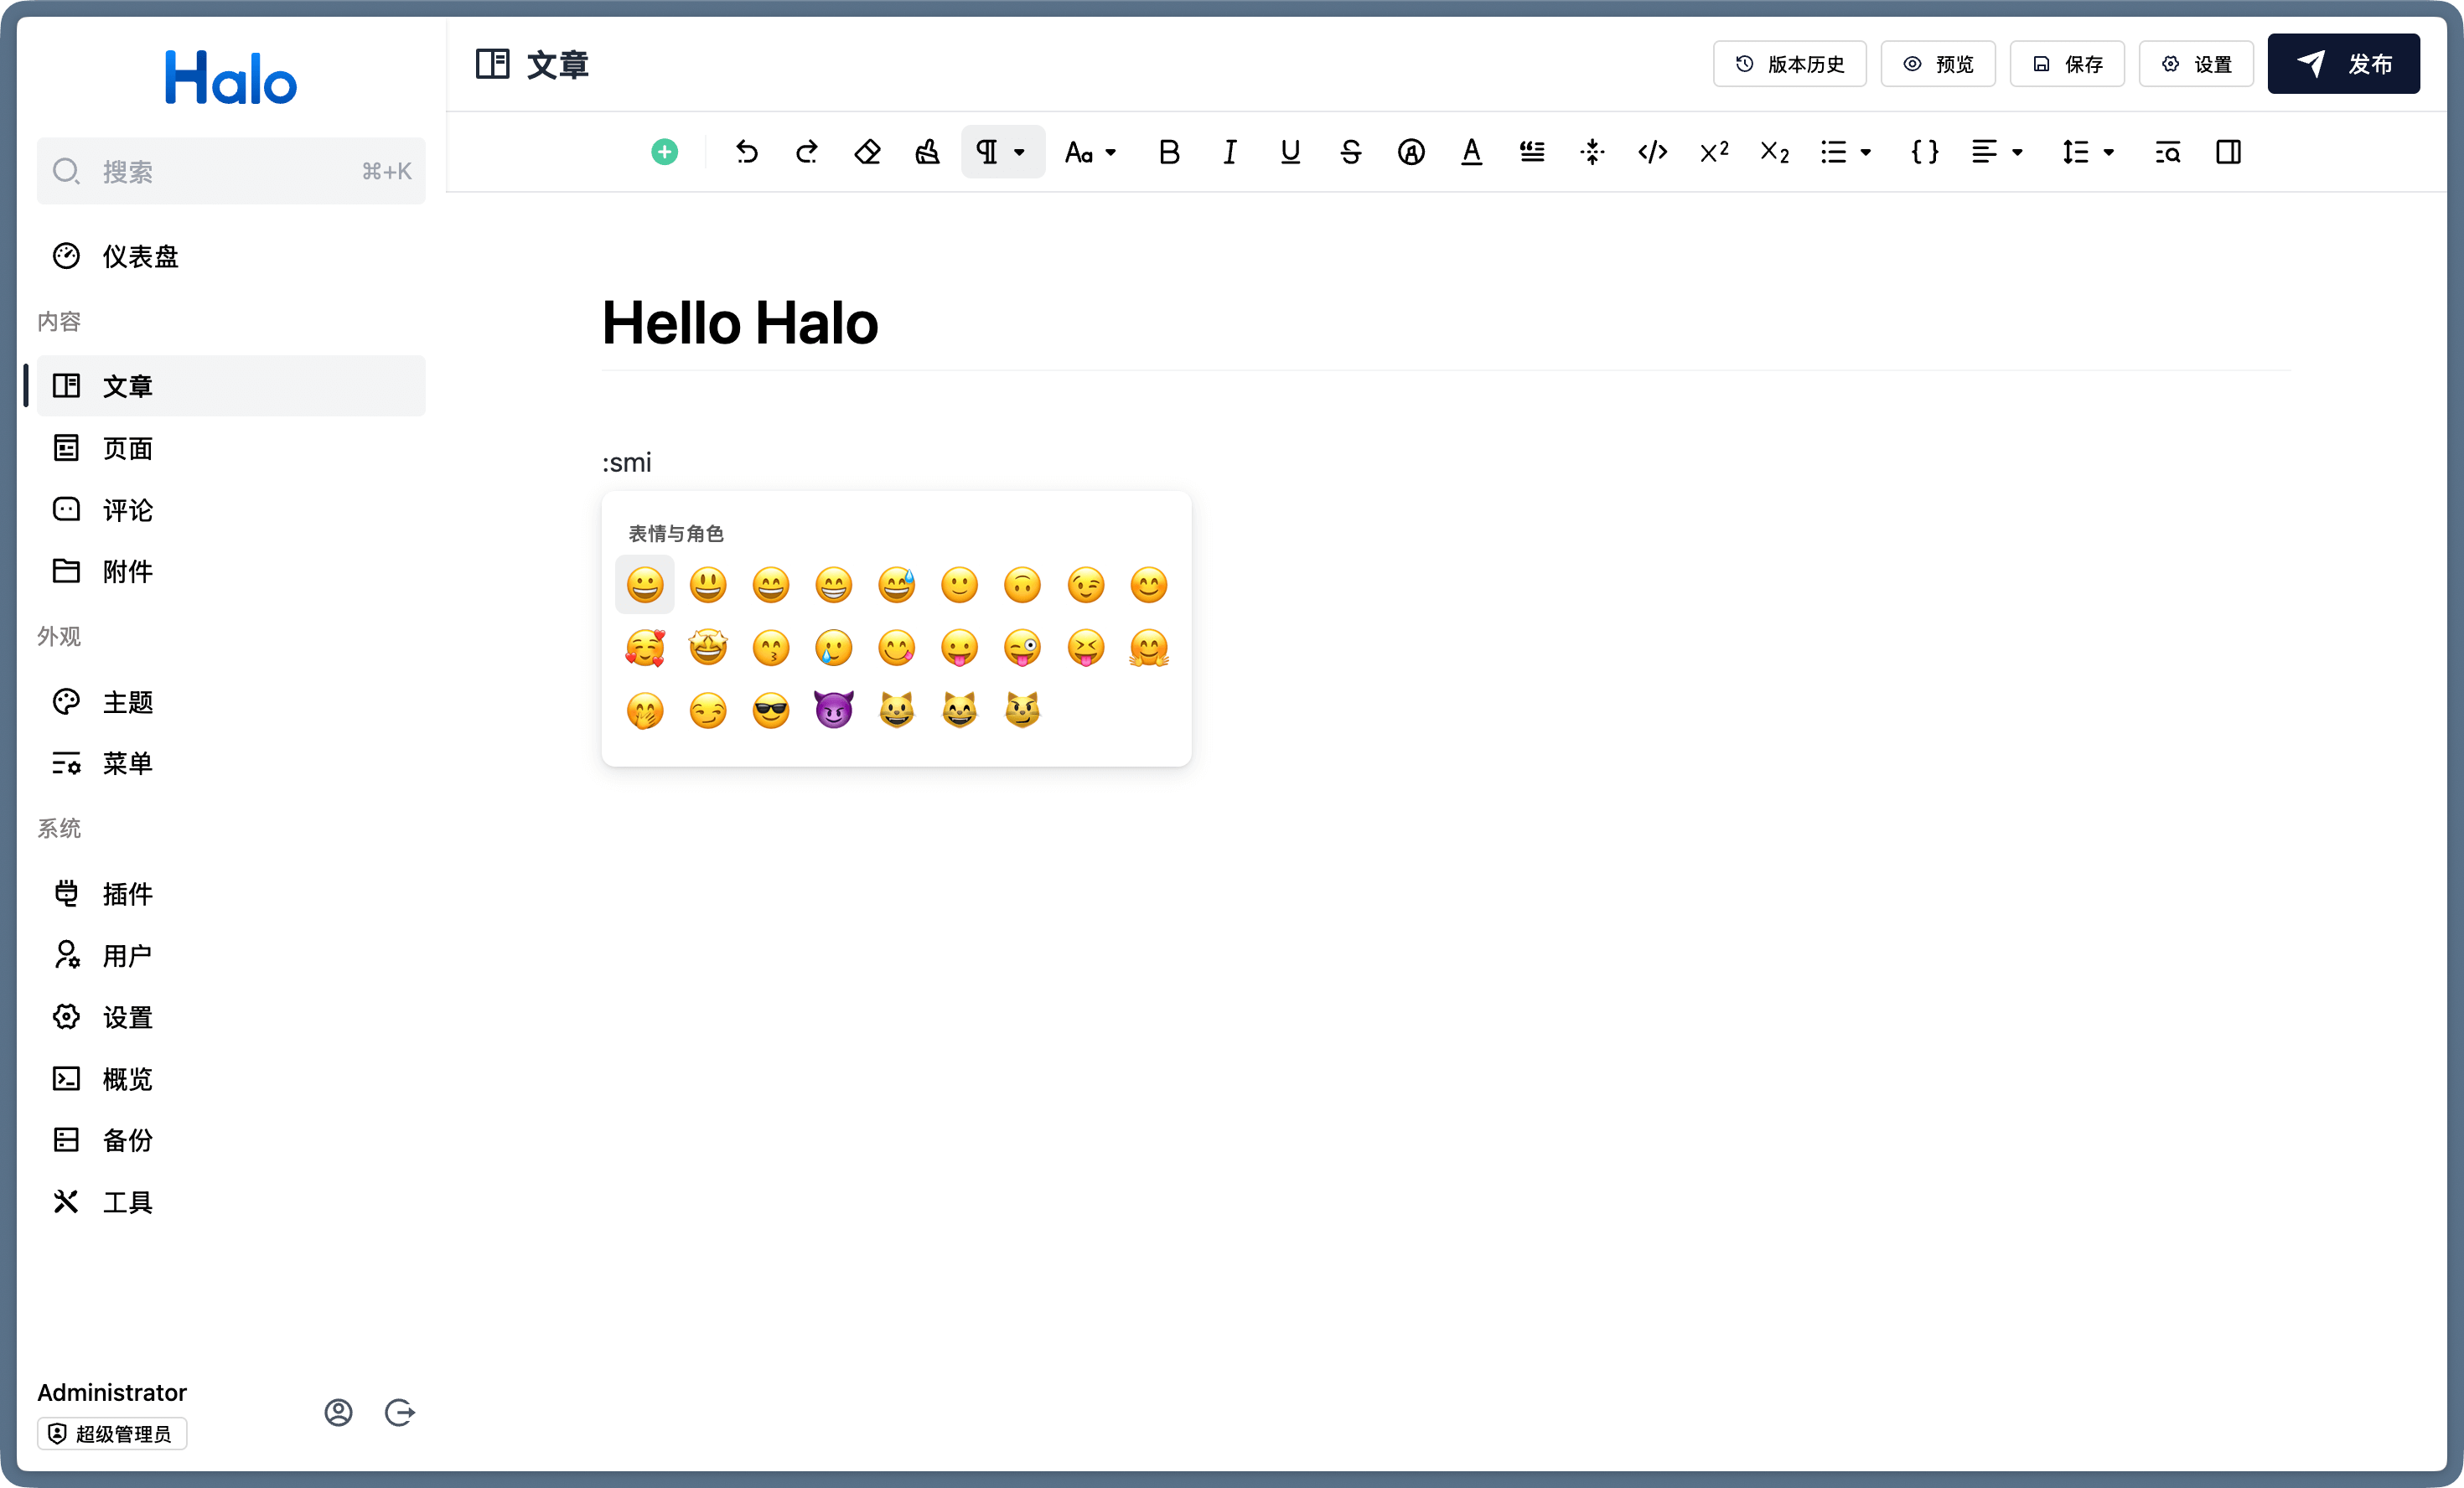2464x1488 pixels.
Task: Click the format brush icon
Action: 927,152
